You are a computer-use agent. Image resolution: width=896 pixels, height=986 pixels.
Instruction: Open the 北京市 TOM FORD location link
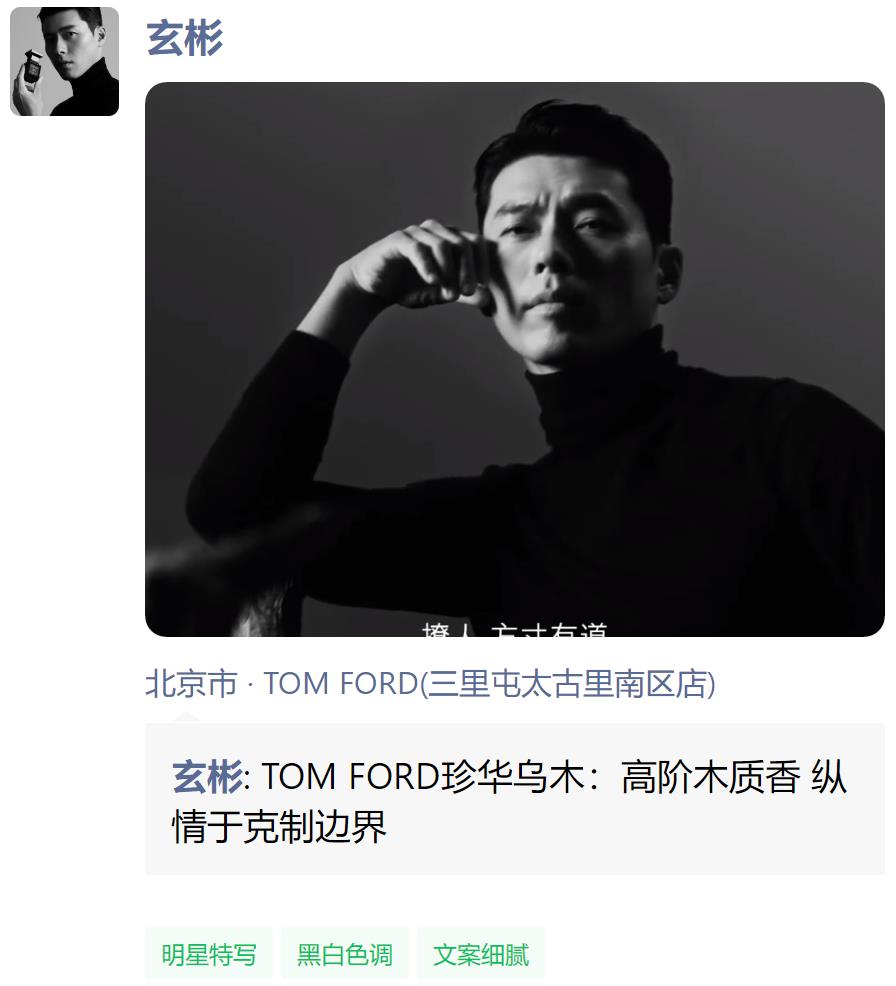(x=430, y=684)
